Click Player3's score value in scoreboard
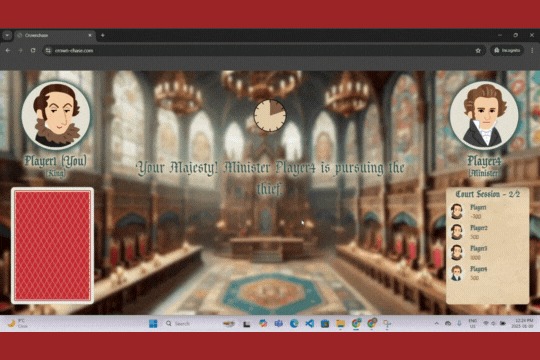The image size is (540, 360). pos(475,258)
